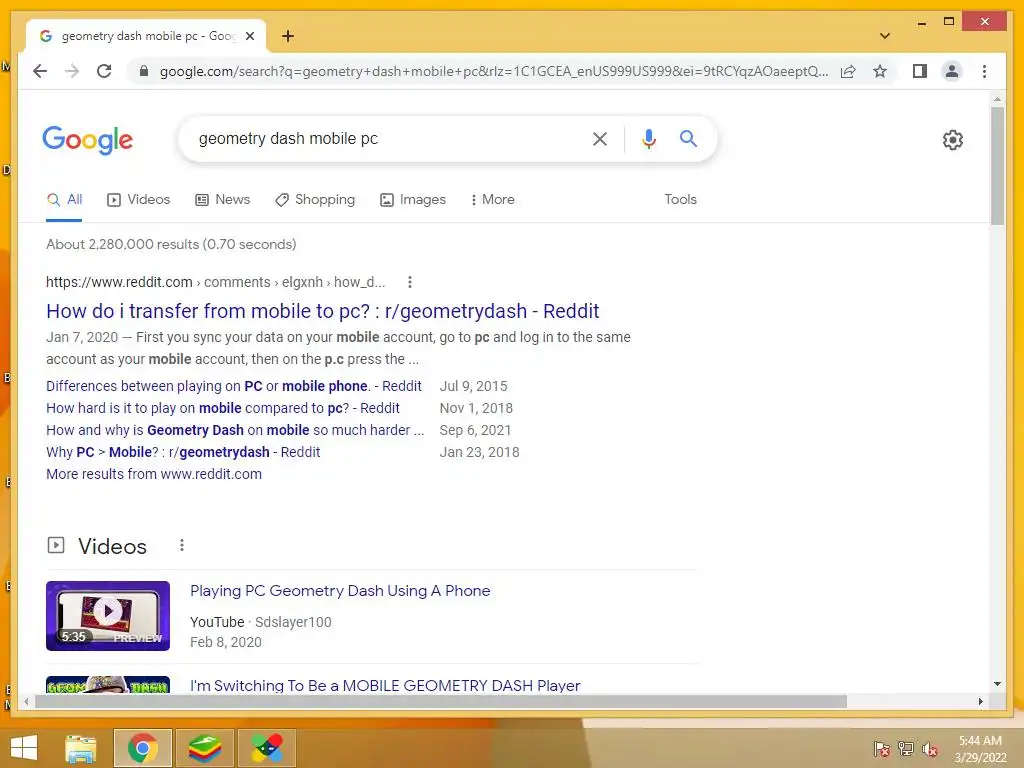Image resolution: width=1024 pixels, height=768 pixels.
Task: Reload the current page
Action: [104, 71]
